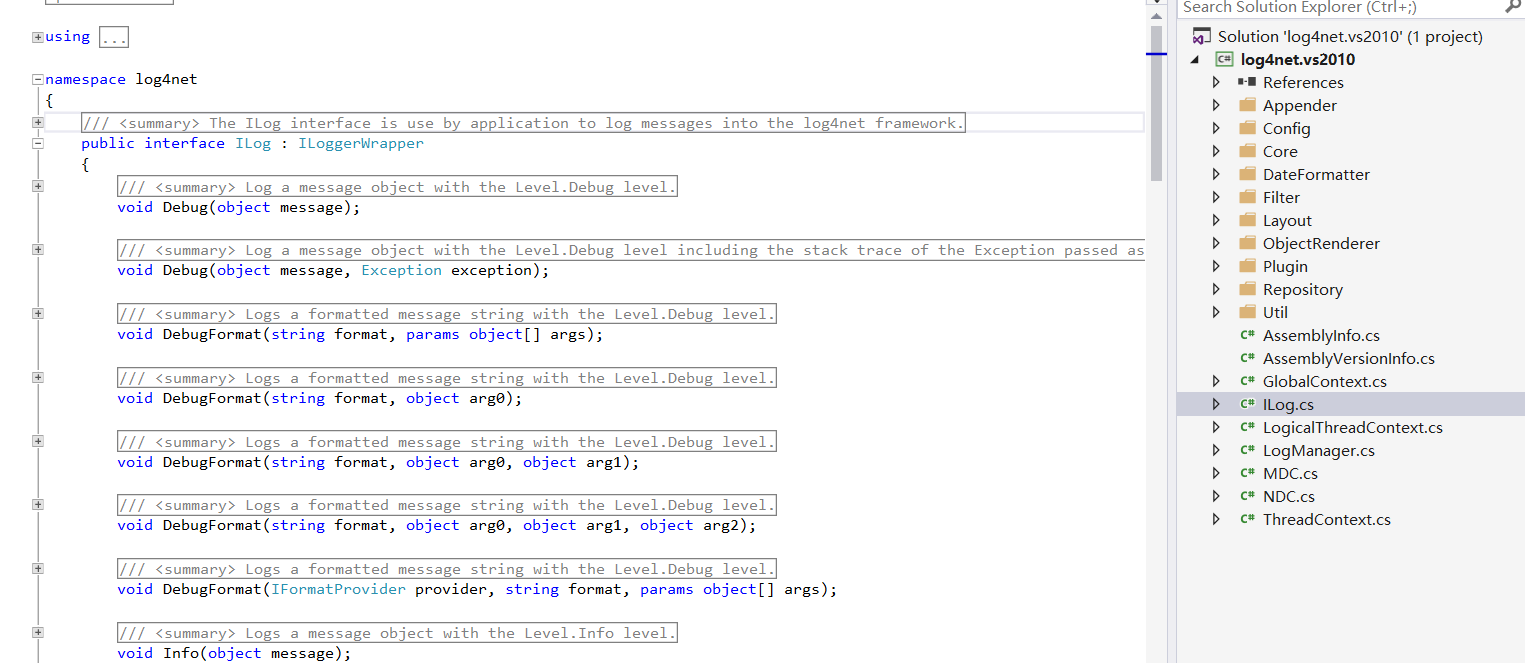The image size is (1525, 663).
Task: Click the DateFormatter folder icon
Action: tap(1247, 174)
